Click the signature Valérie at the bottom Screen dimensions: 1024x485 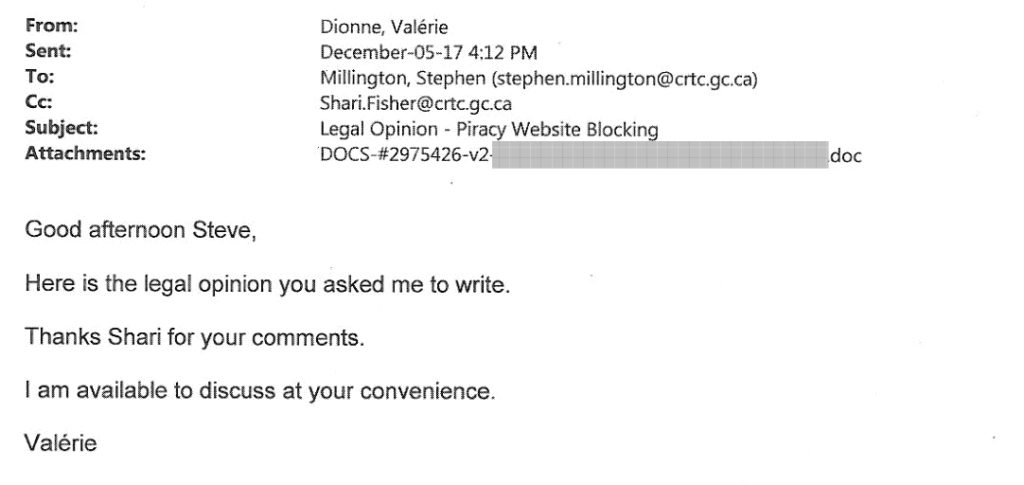tap(61, 444)
